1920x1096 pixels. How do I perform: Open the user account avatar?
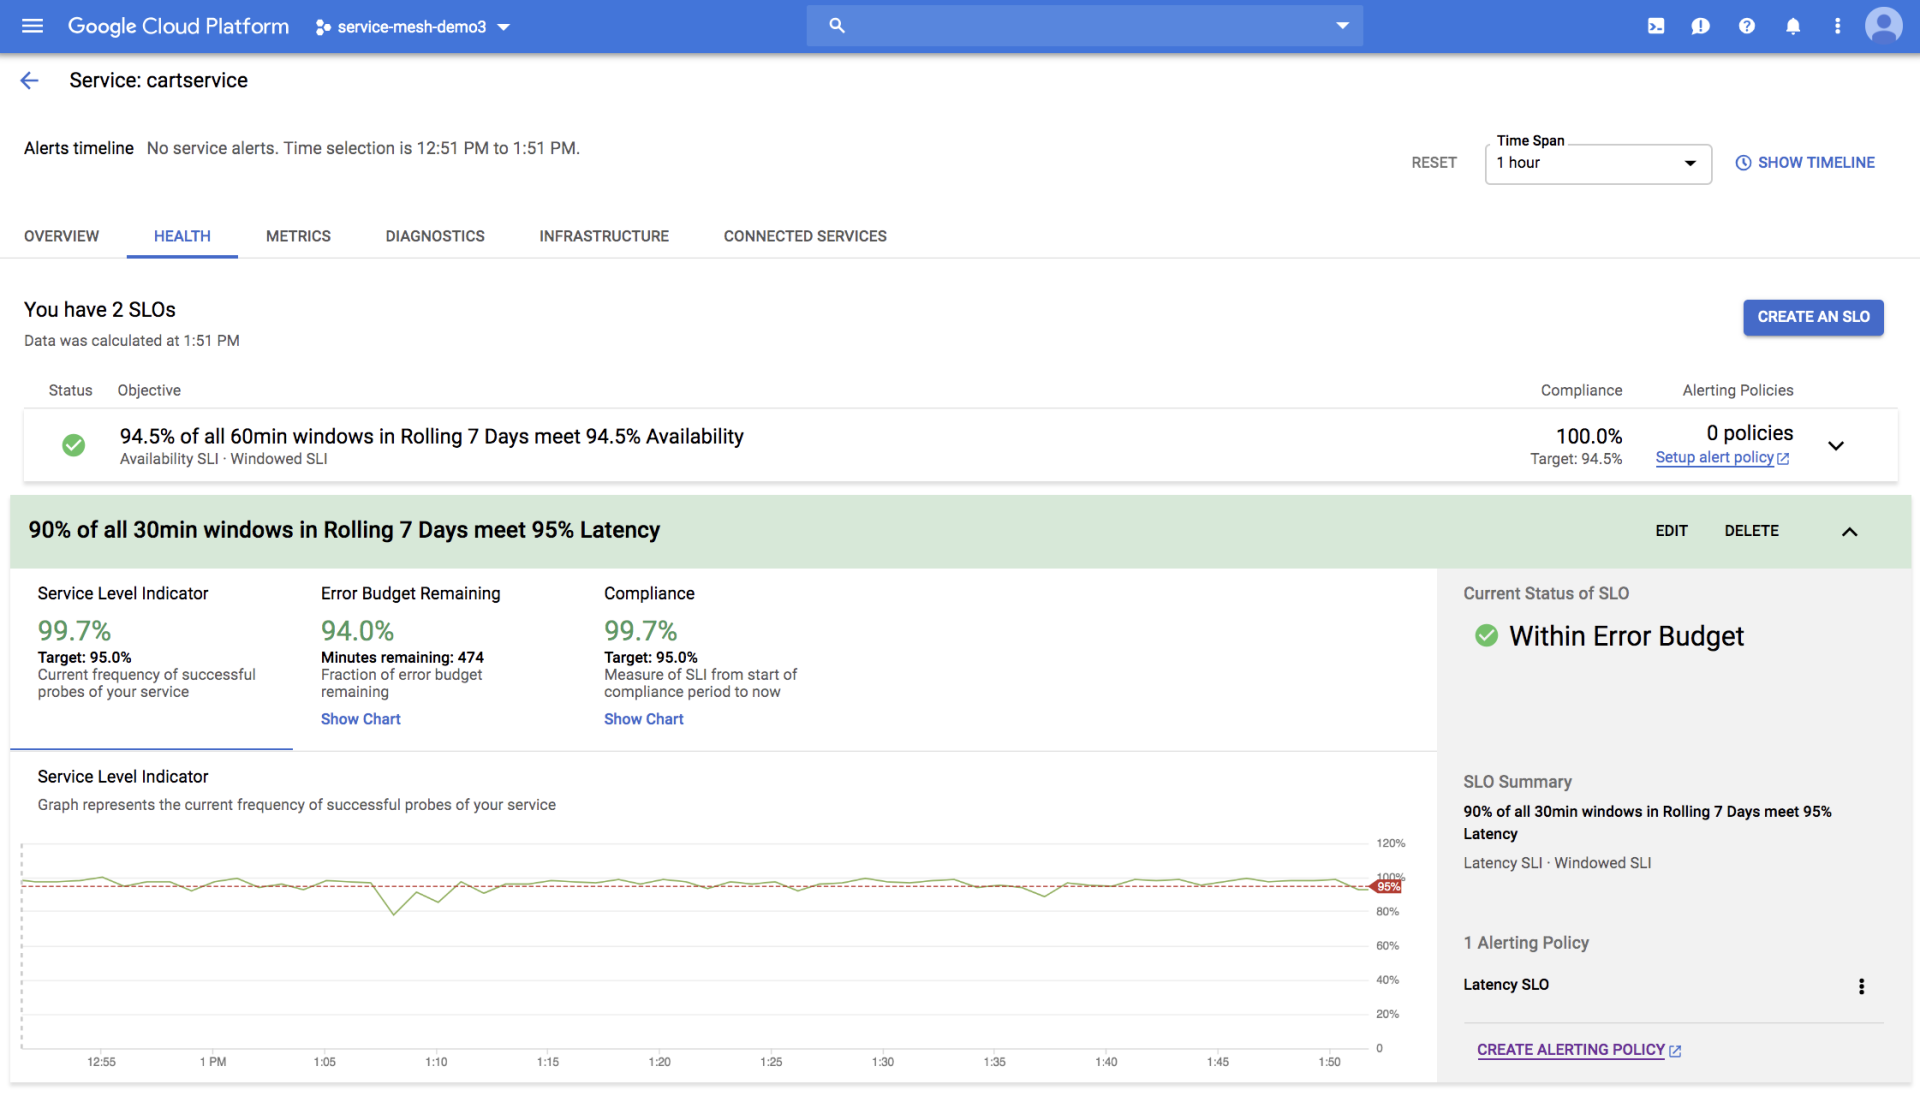[x=1883, y=26]
